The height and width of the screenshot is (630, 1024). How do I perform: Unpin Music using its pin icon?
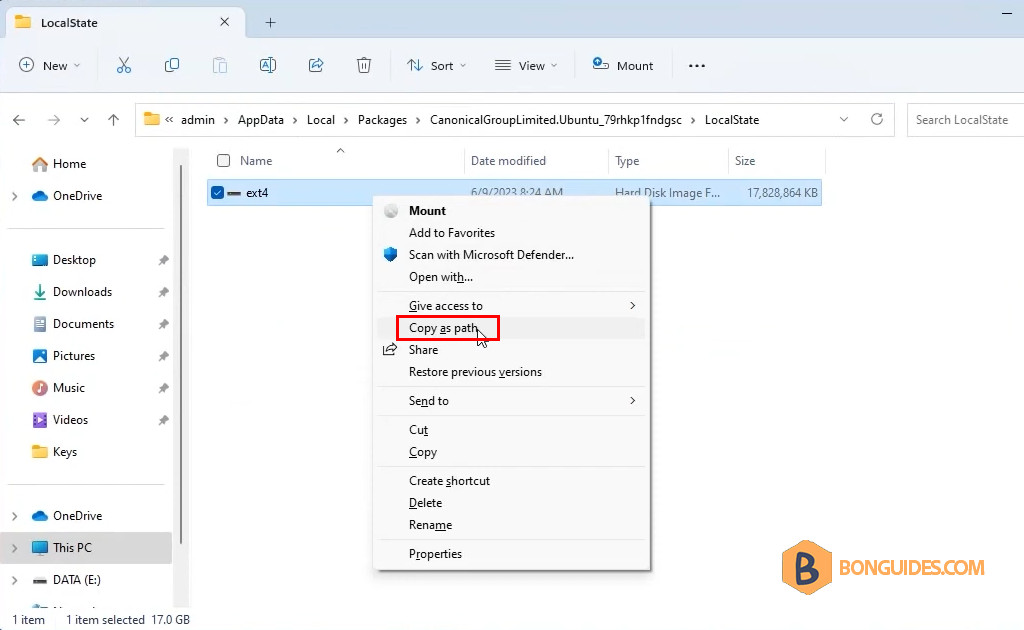(163, 388)
